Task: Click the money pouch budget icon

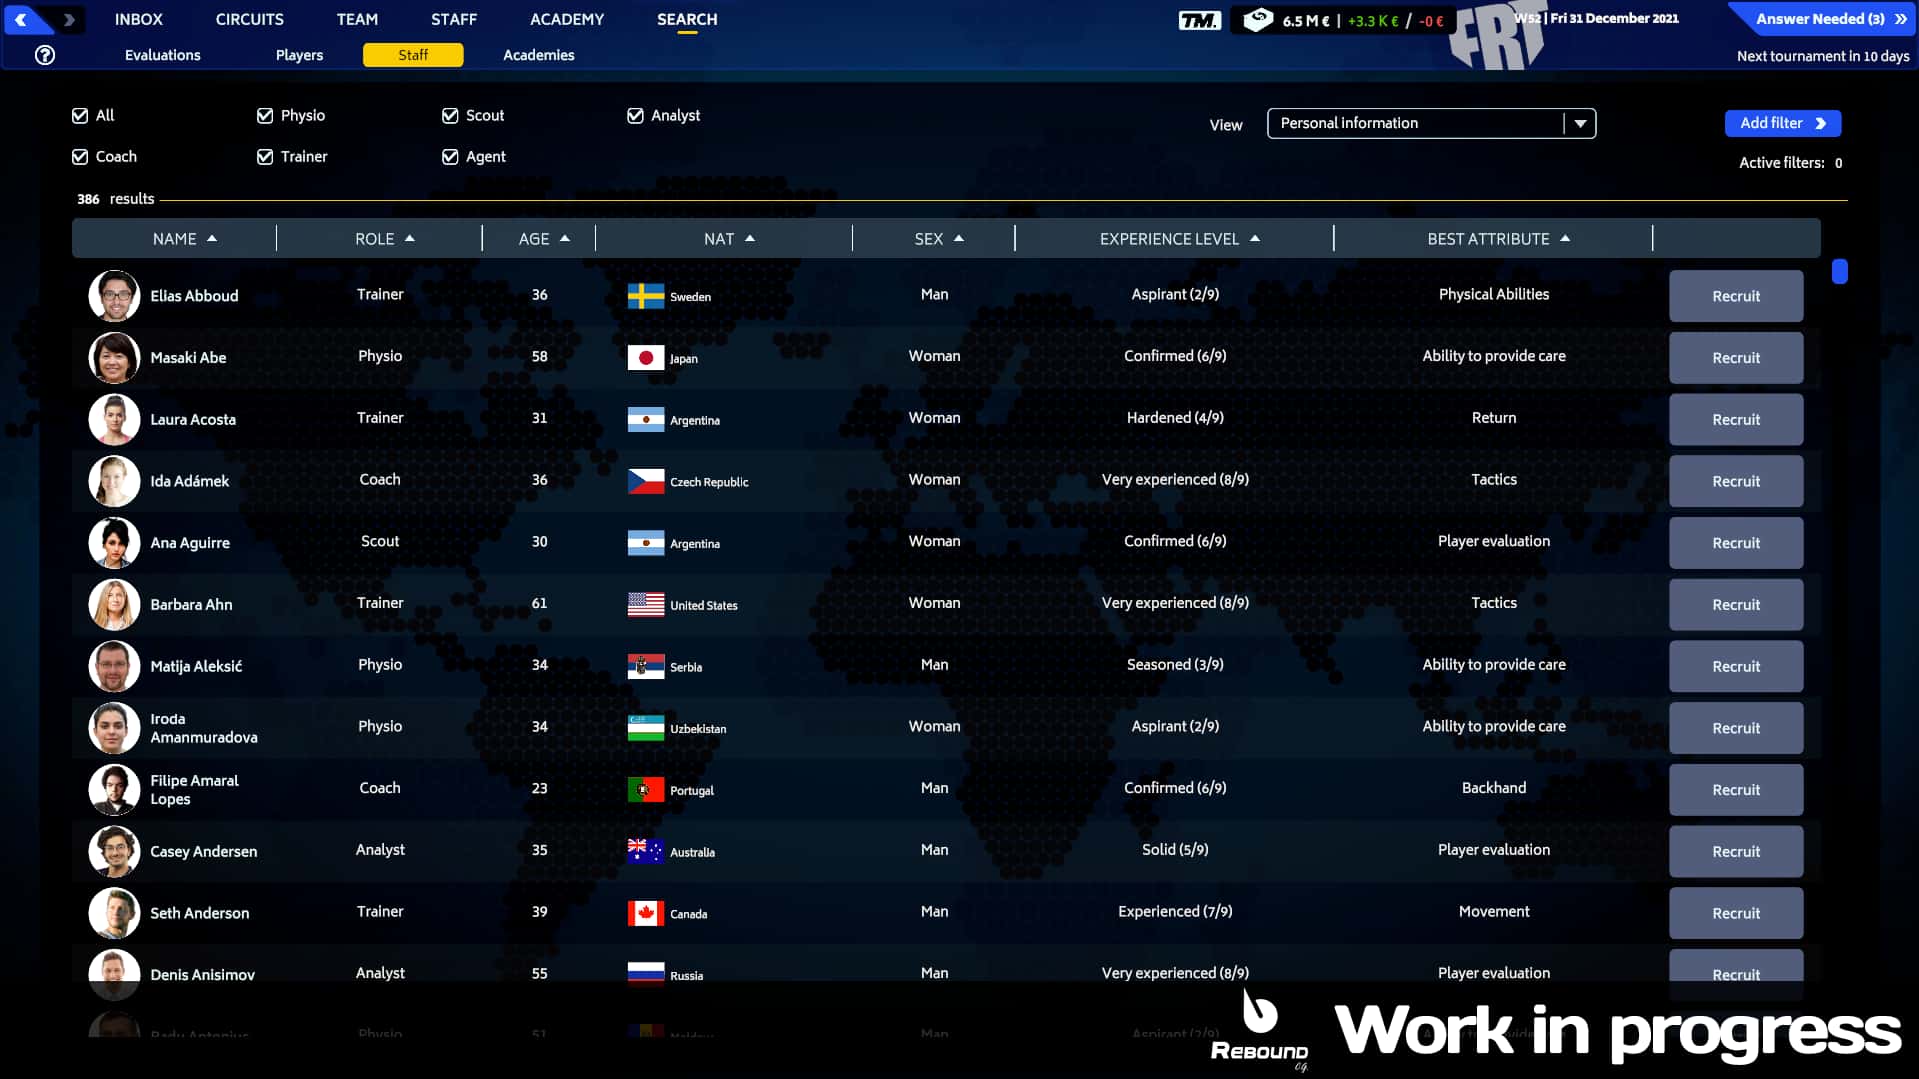Action: [1257, 18]
